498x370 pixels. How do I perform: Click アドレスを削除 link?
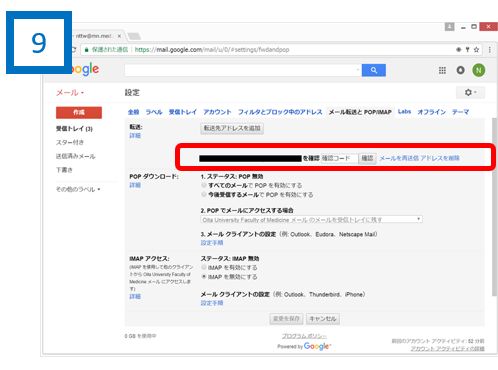point(440,158)
